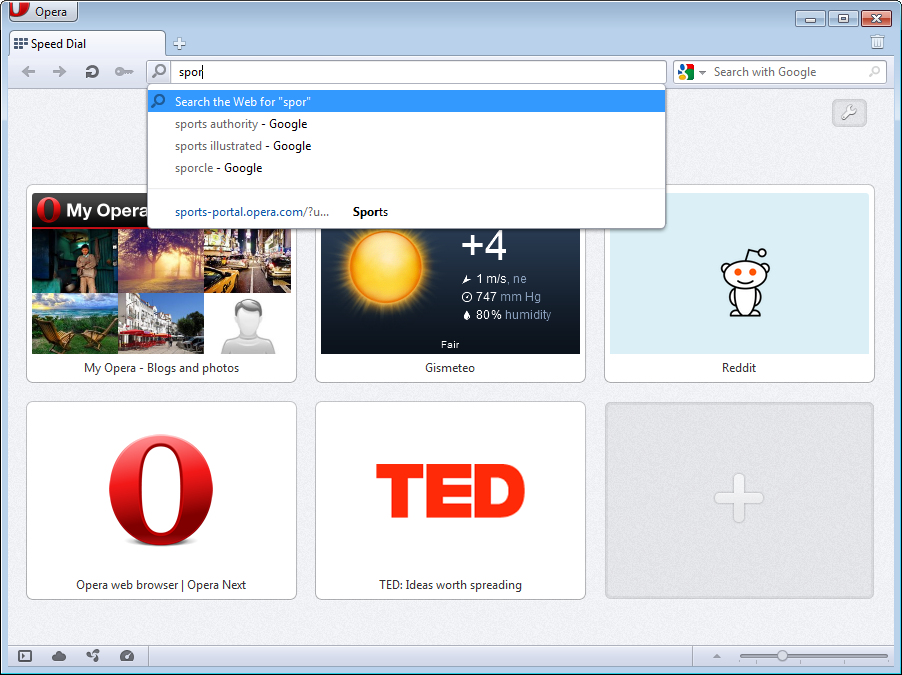Screen dimensions: 902x675
Task: Open the red Opera menu button
Action: point(42,11)
